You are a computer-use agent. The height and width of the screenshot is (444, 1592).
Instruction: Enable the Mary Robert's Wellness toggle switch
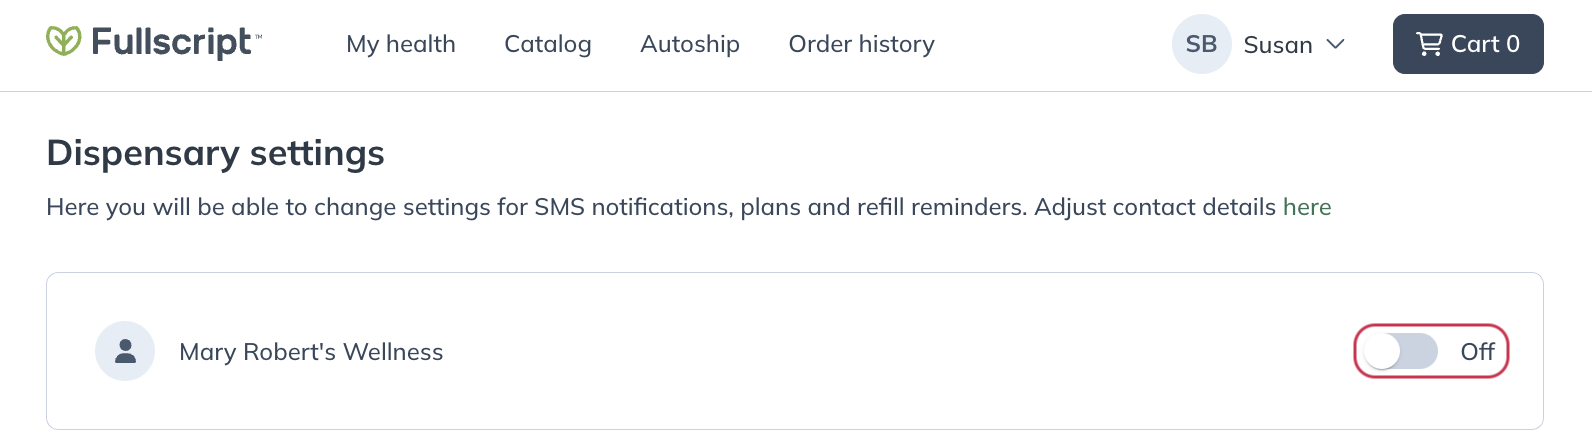tap(1402, 351)
